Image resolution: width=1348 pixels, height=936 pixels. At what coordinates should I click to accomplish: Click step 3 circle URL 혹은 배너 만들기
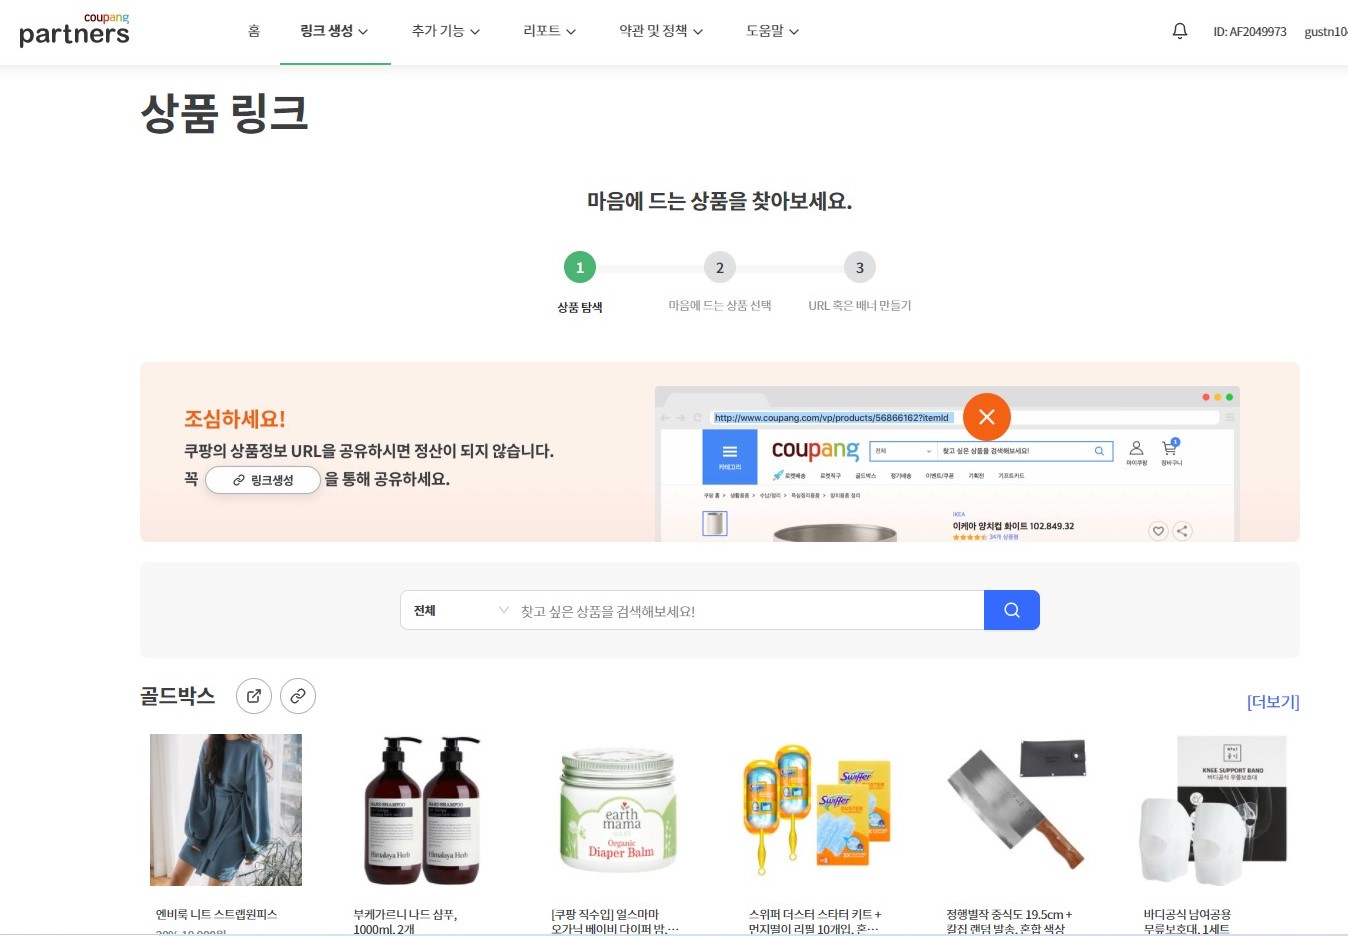860,267
